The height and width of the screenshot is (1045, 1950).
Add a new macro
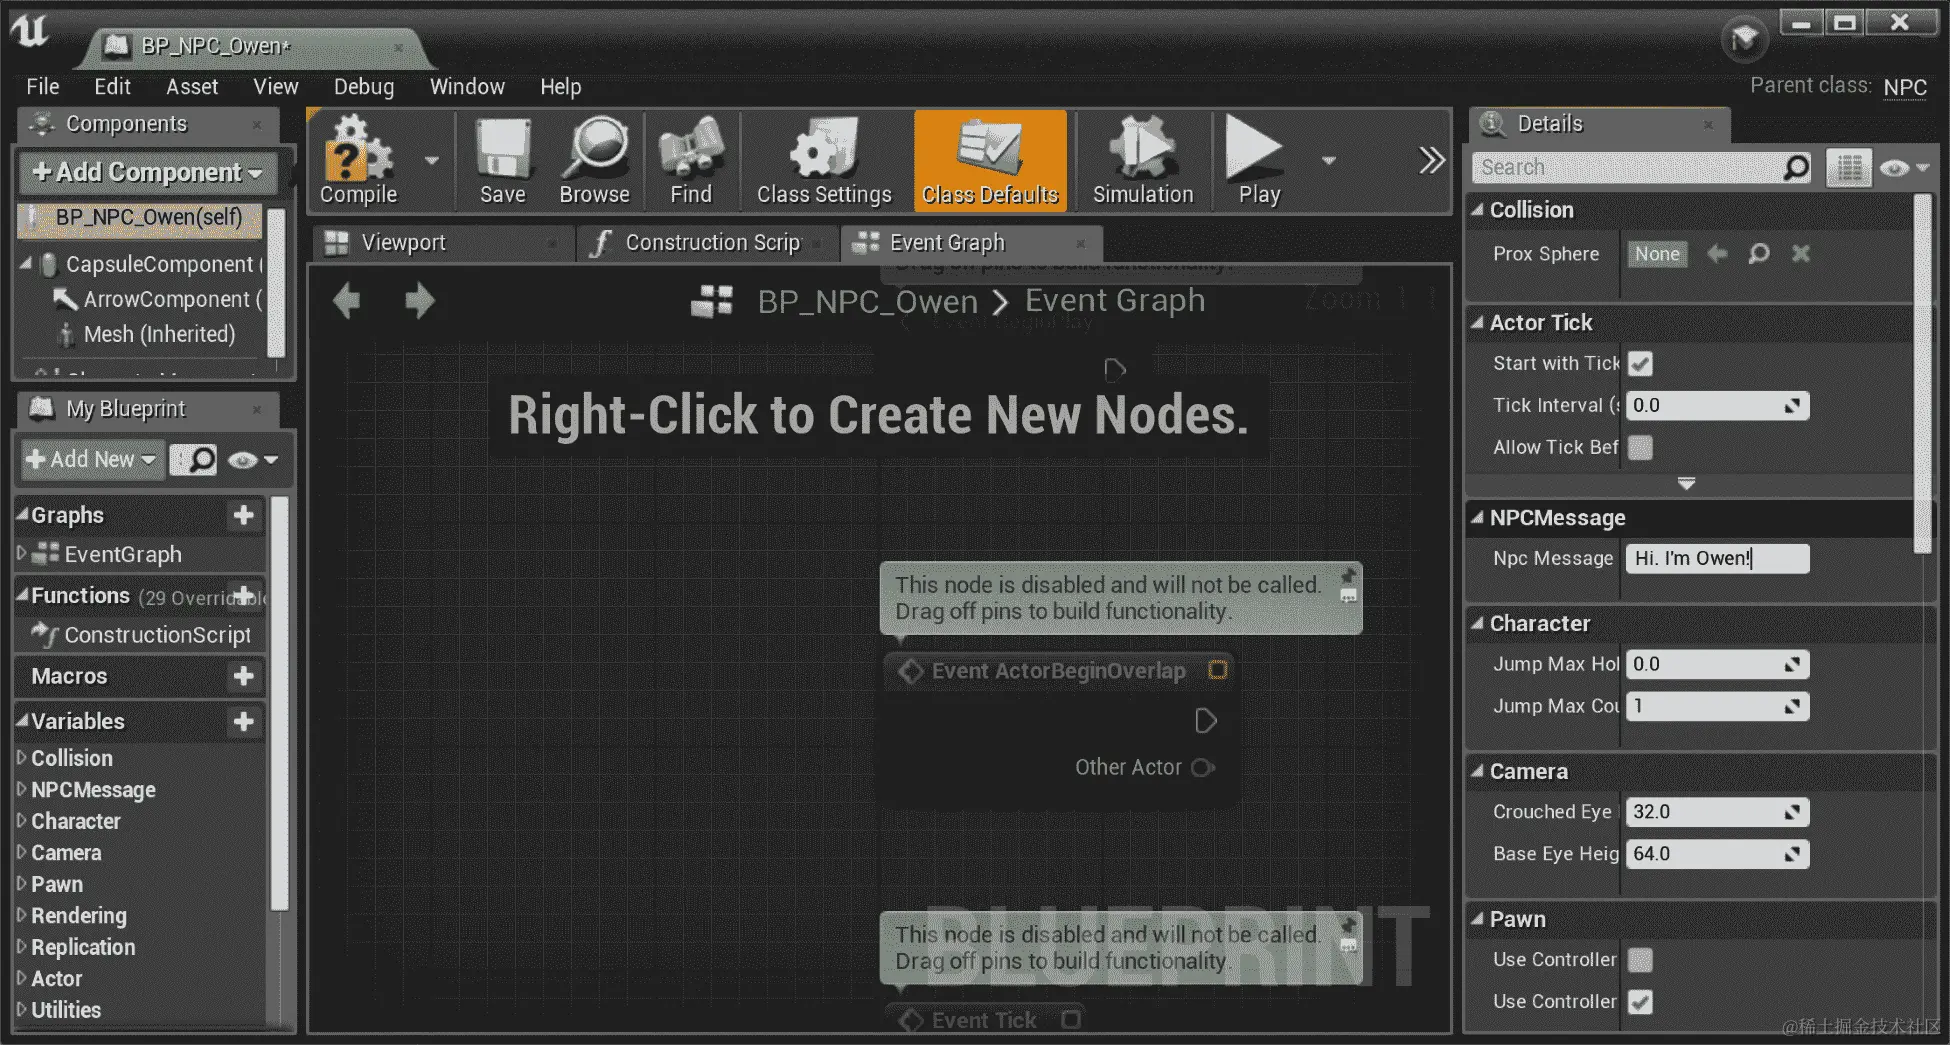243,676
